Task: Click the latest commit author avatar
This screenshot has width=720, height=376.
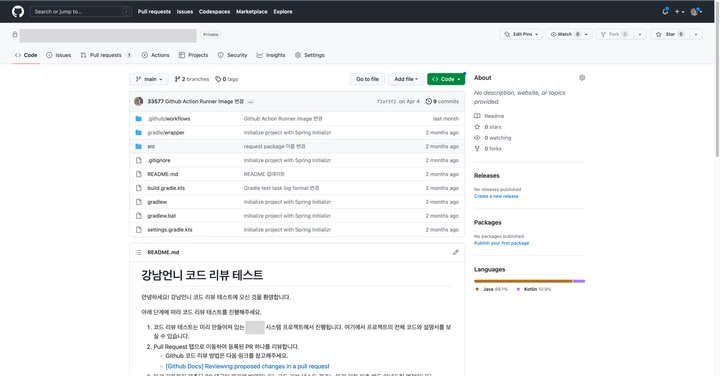Action: 138,101
